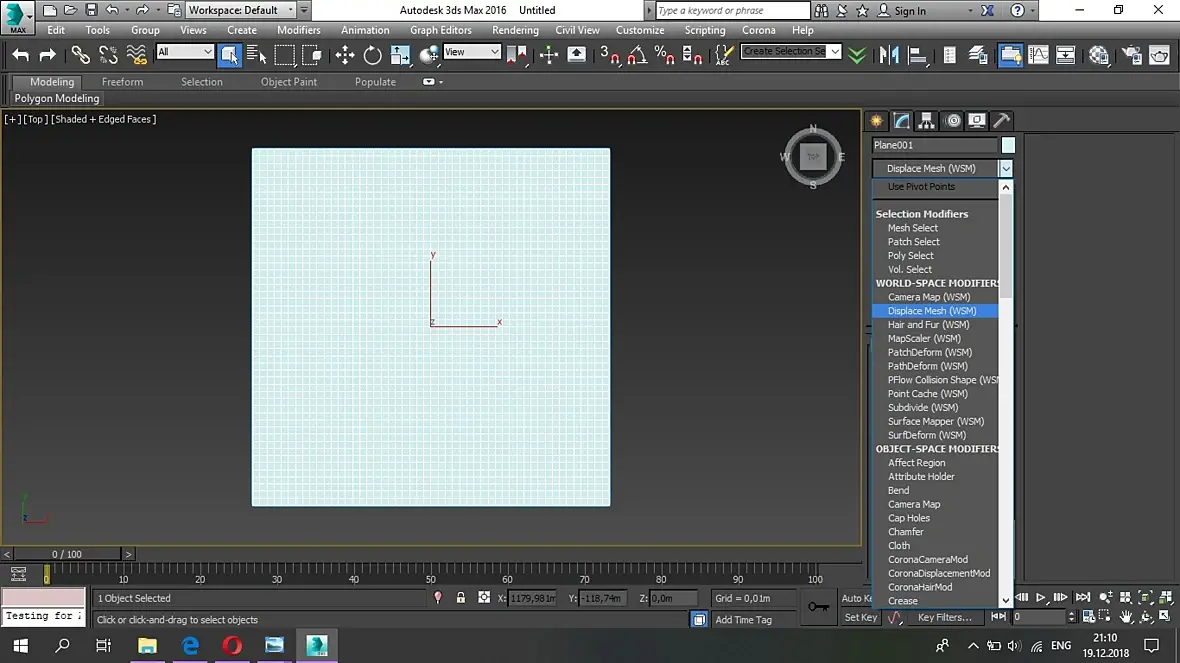Click the Key Filters button
Image resolution: width=1180 pixels, height=663 pixels.
coord(944,618)
